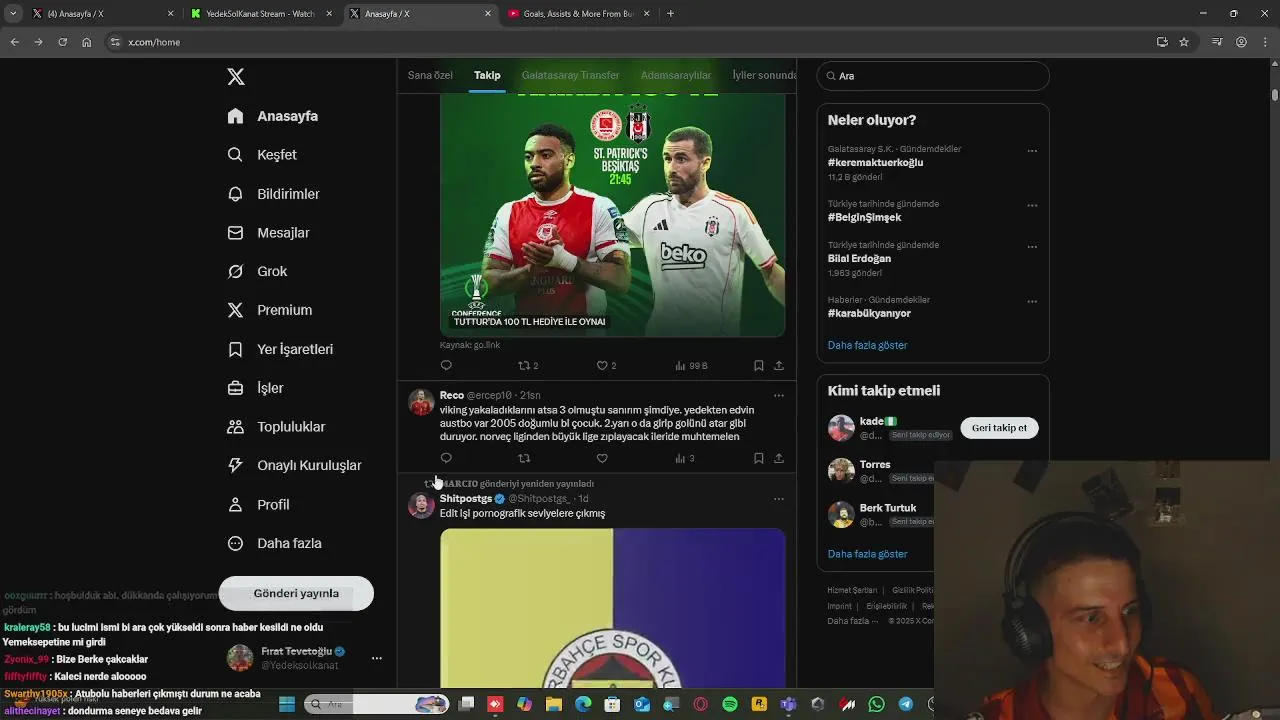Click Daha fazla göster under Kimi takip etmeli
Image resolution: width=1280 pixels, height=720 pixels.
pyautogui.click(x=867, y=554)
